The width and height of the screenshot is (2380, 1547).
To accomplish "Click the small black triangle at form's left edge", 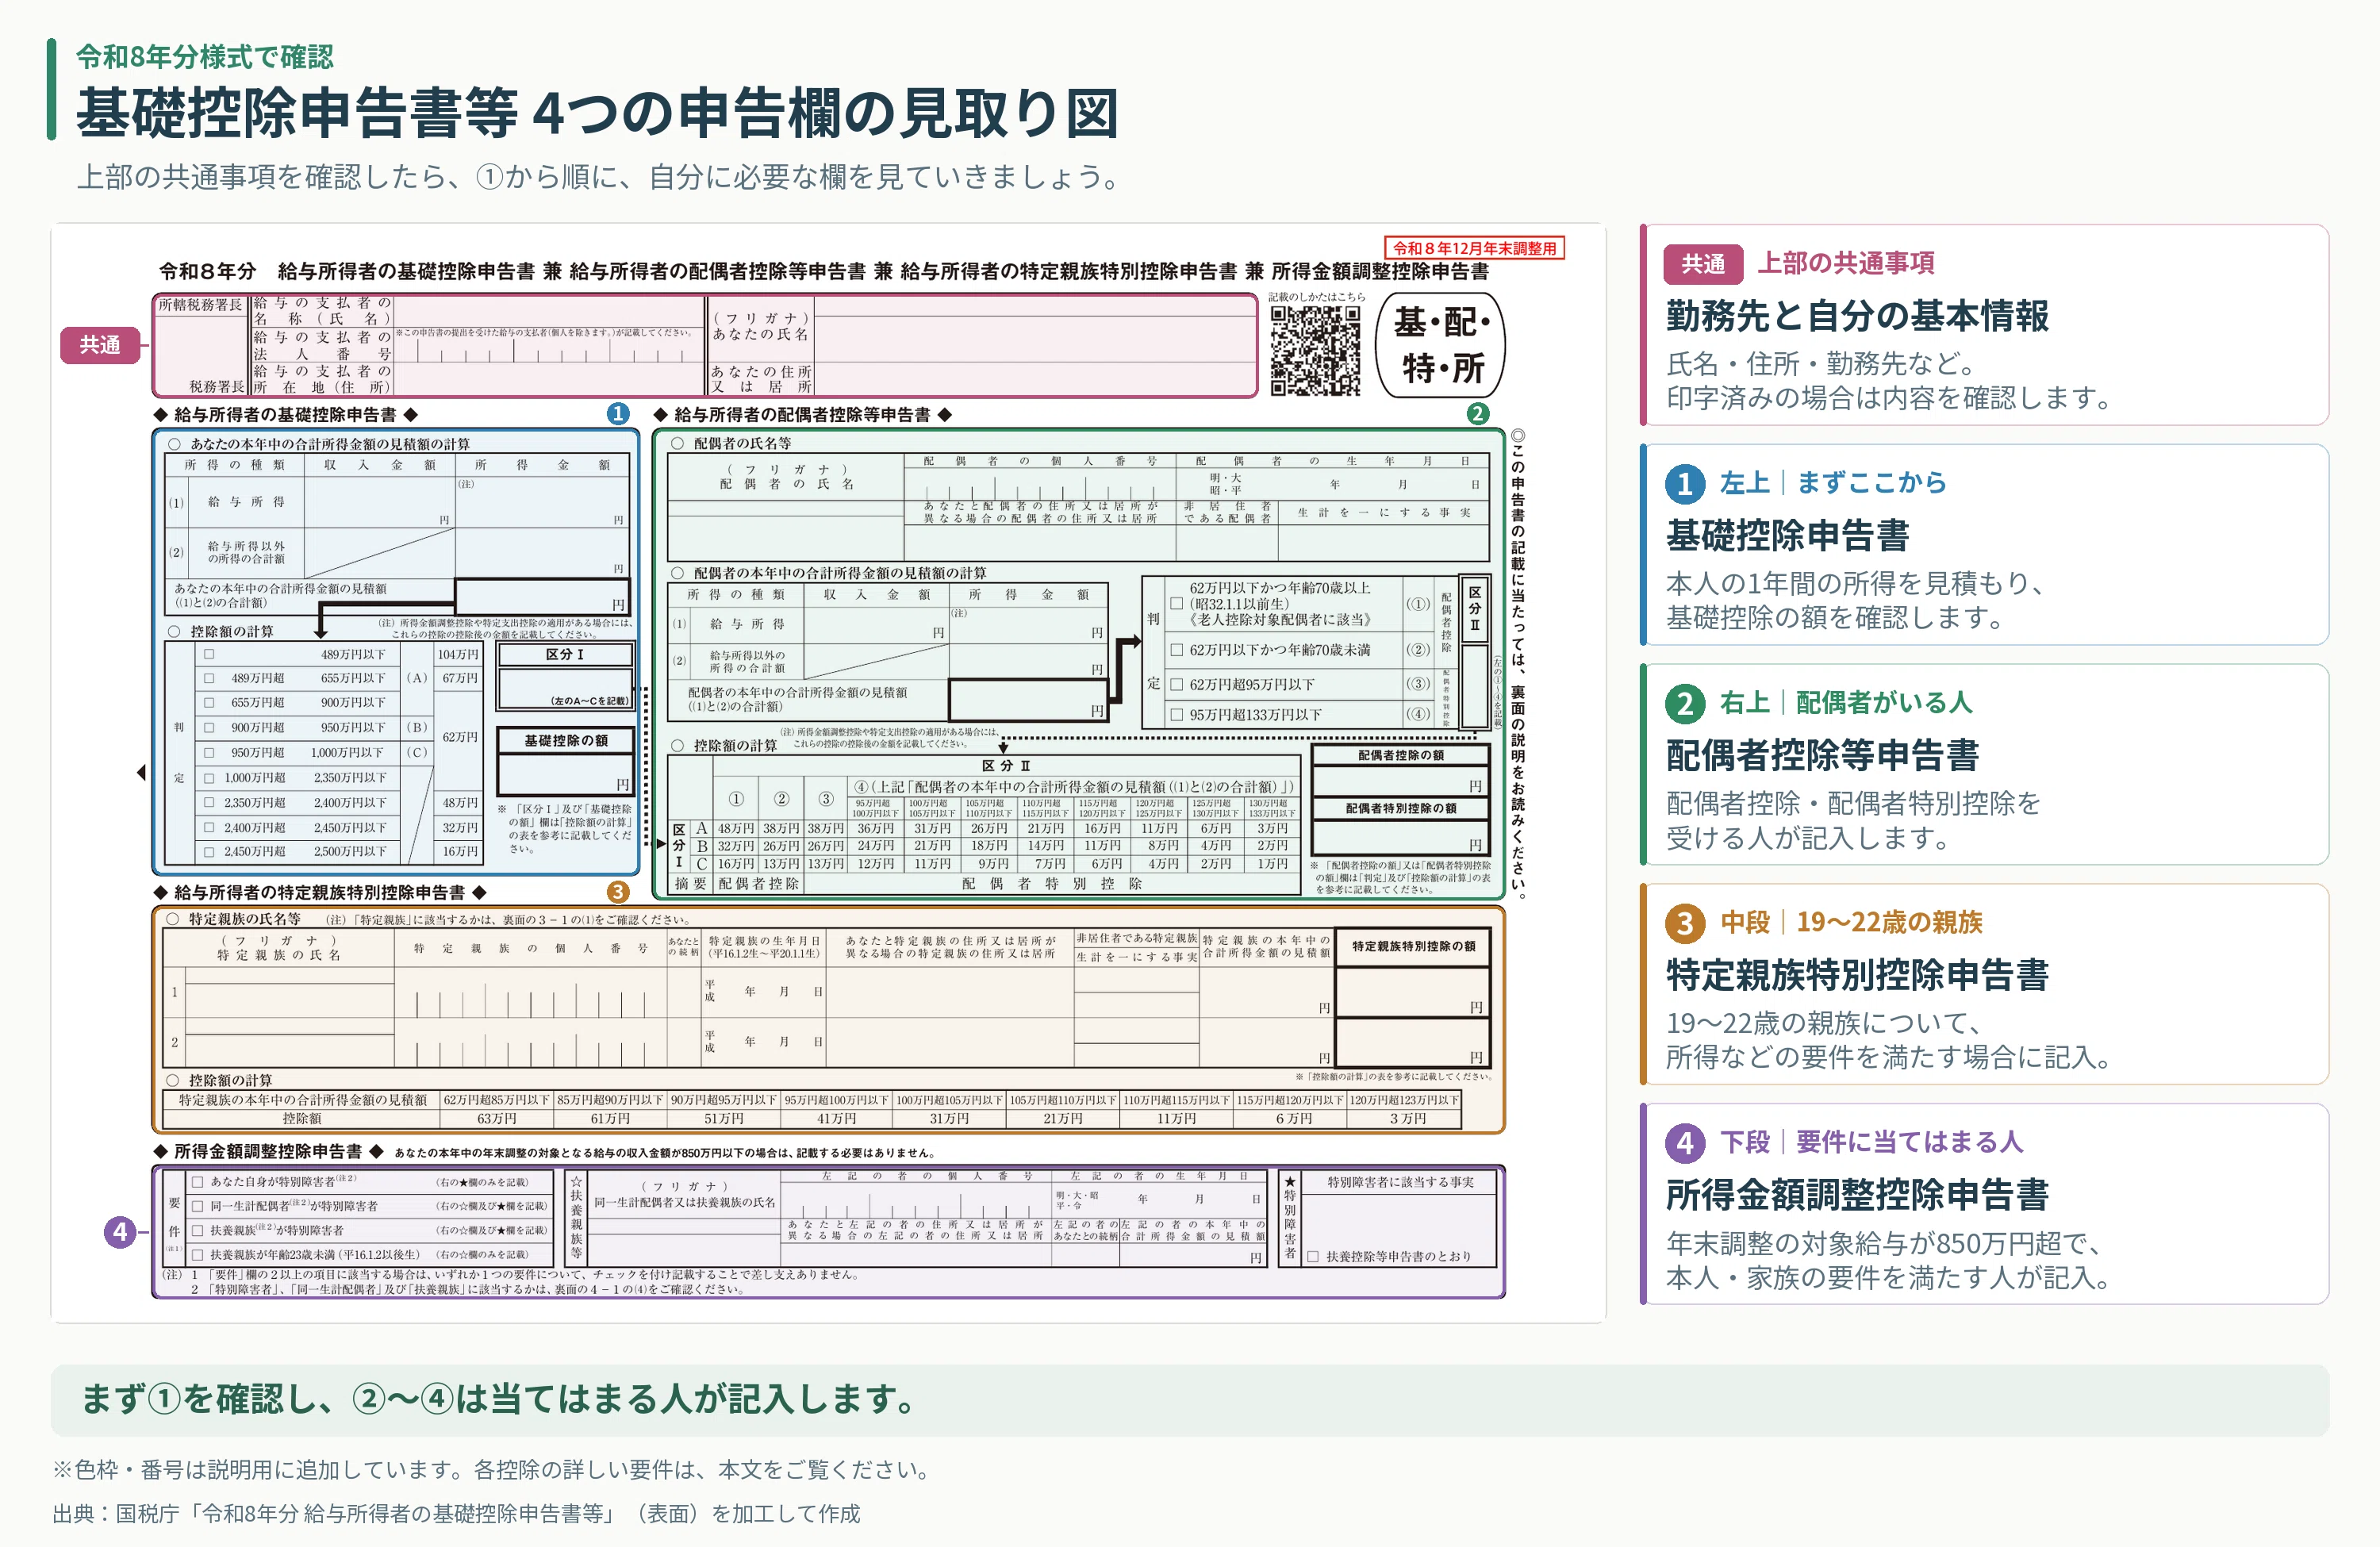I will click(x=141, y=772).
